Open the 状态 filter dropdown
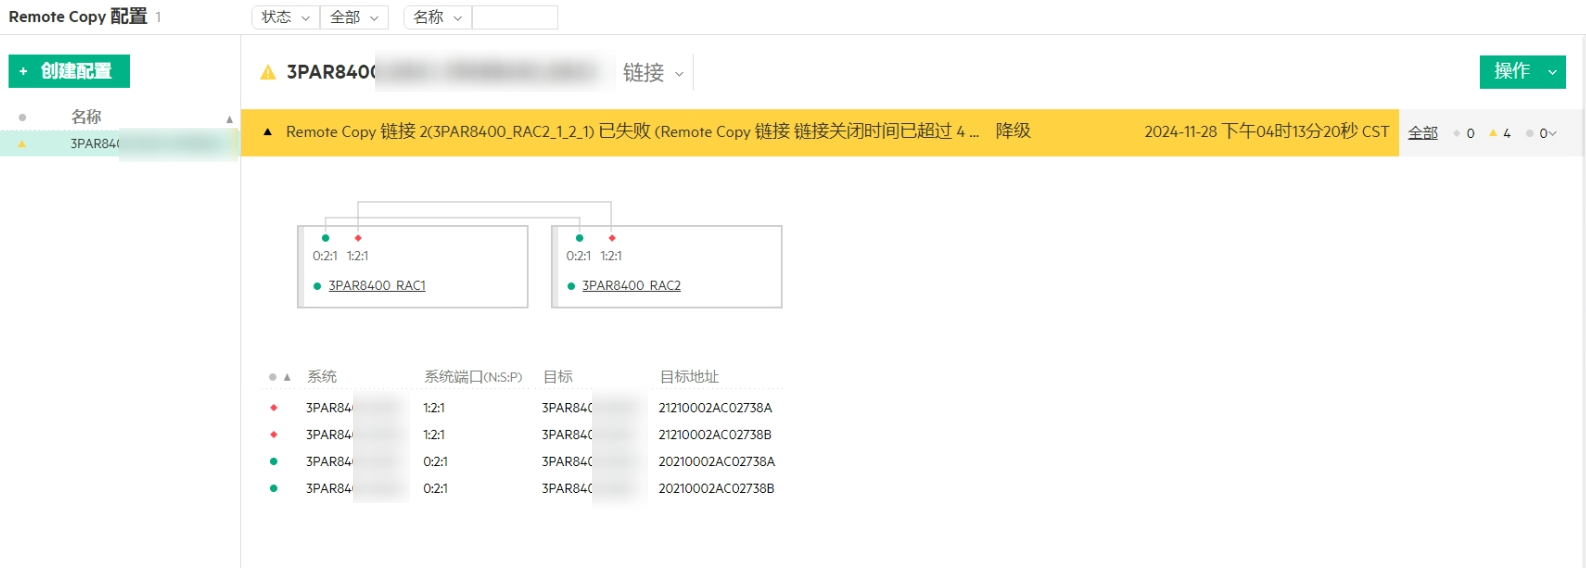The height and width of the screenshot is (568, 1586). pyautogui.click(x=285, y=17)
